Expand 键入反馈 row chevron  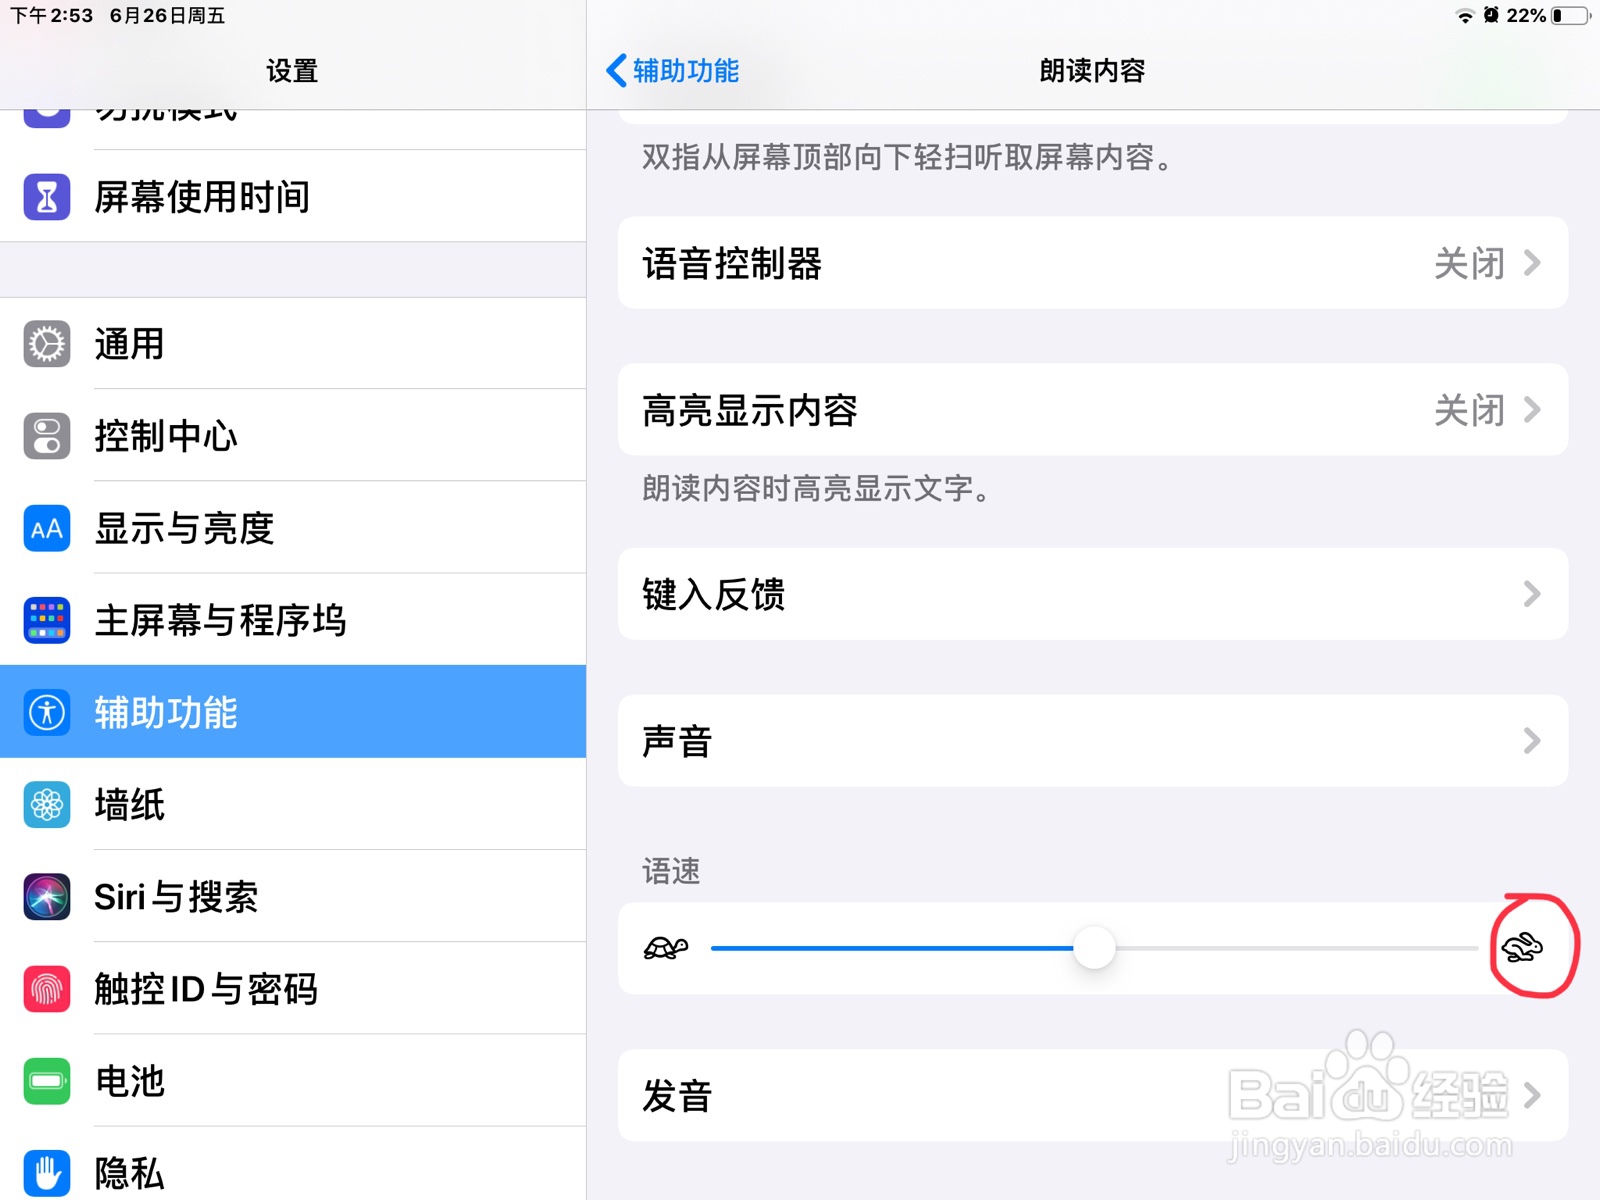(x=1532, y=594)
